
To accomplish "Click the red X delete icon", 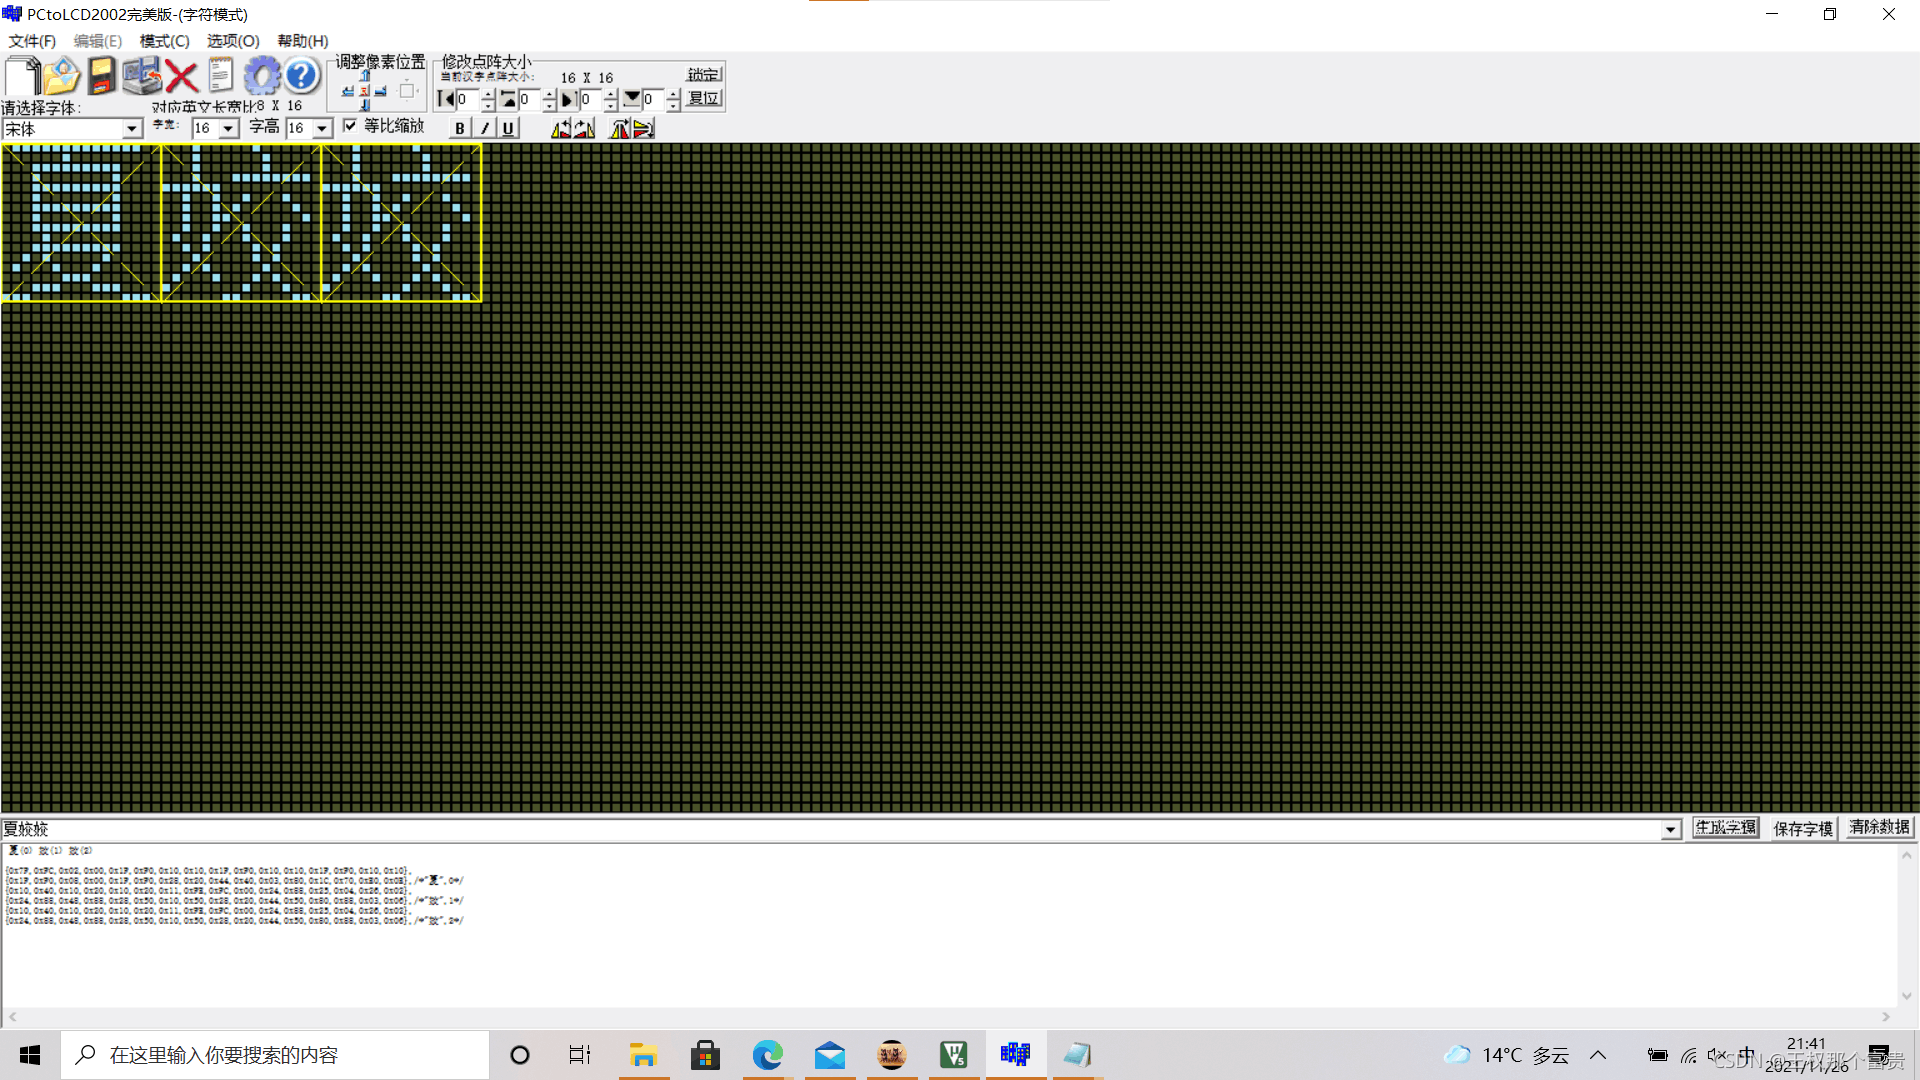I will tap(182, 76).
